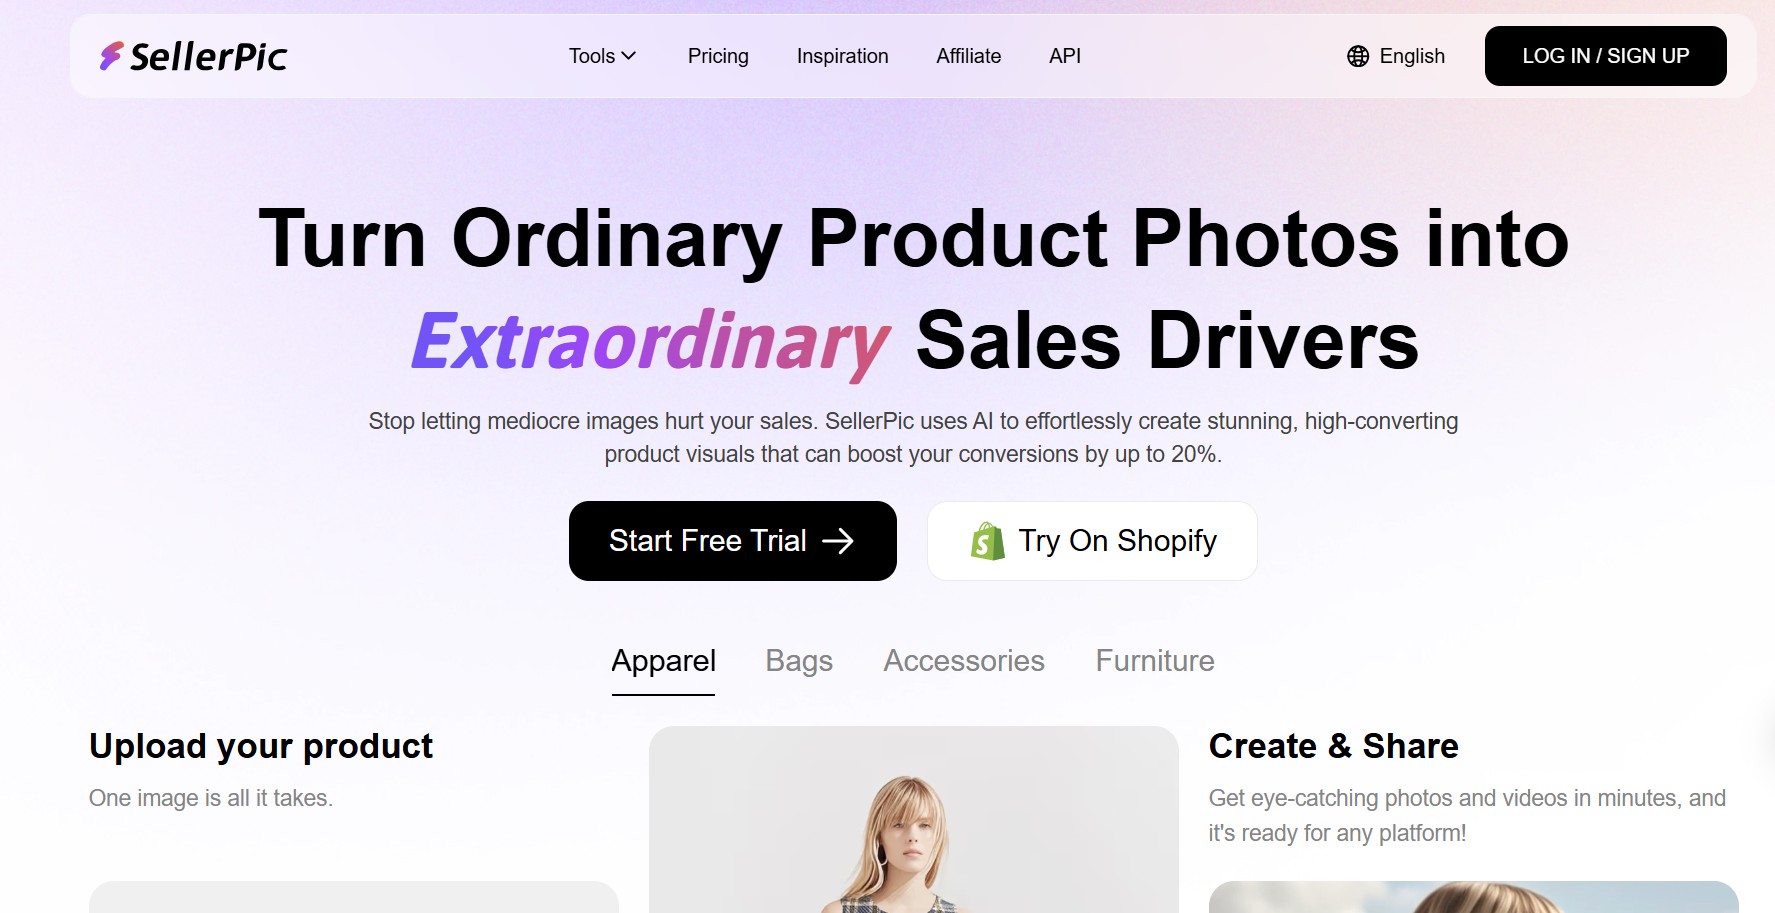The height and width of the screenshot is (913, 1775).
Task: Open the API link
Action: pos(1065,56)
